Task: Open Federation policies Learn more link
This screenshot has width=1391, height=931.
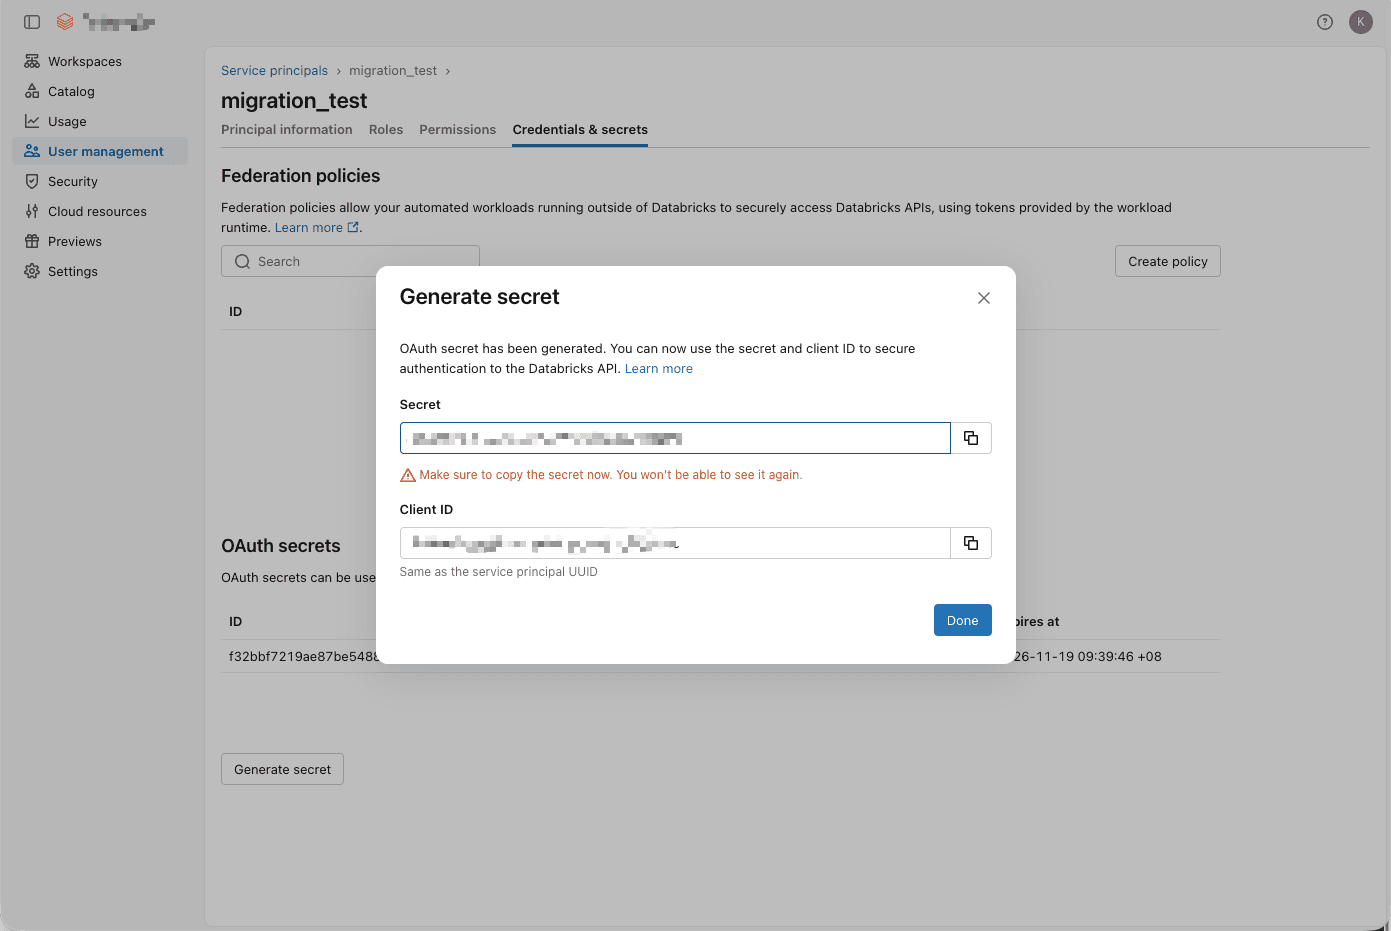Action: coord(316,228)
